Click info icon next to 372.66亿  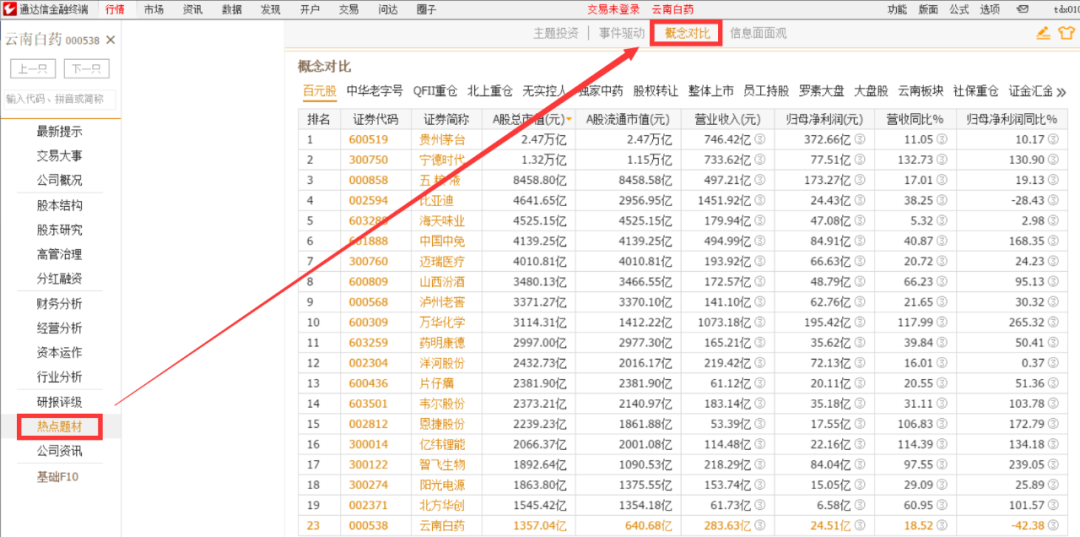click(860, 140)
